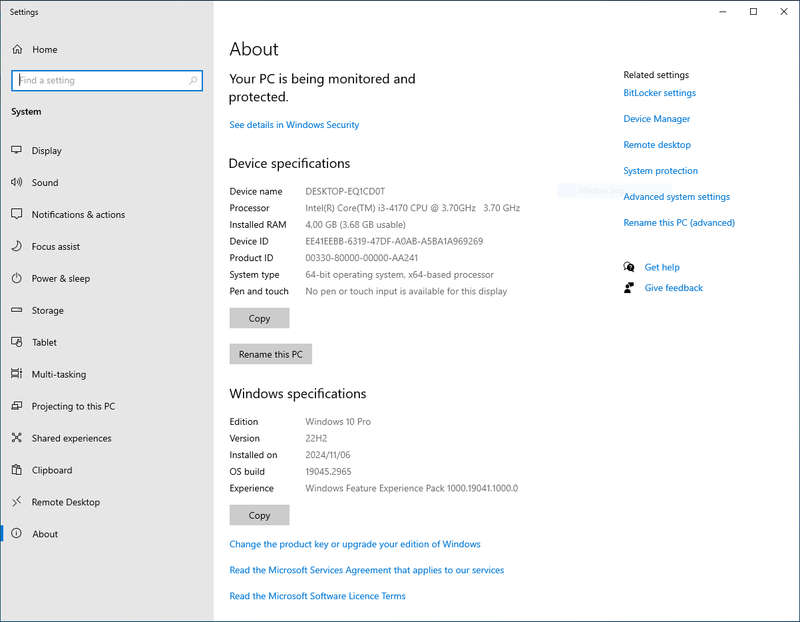Image resolution: width=800 pixels, height=622 pixels.
Task: Click the Display monitor icon
Action: pyautogui.click(x=17, y=150)
